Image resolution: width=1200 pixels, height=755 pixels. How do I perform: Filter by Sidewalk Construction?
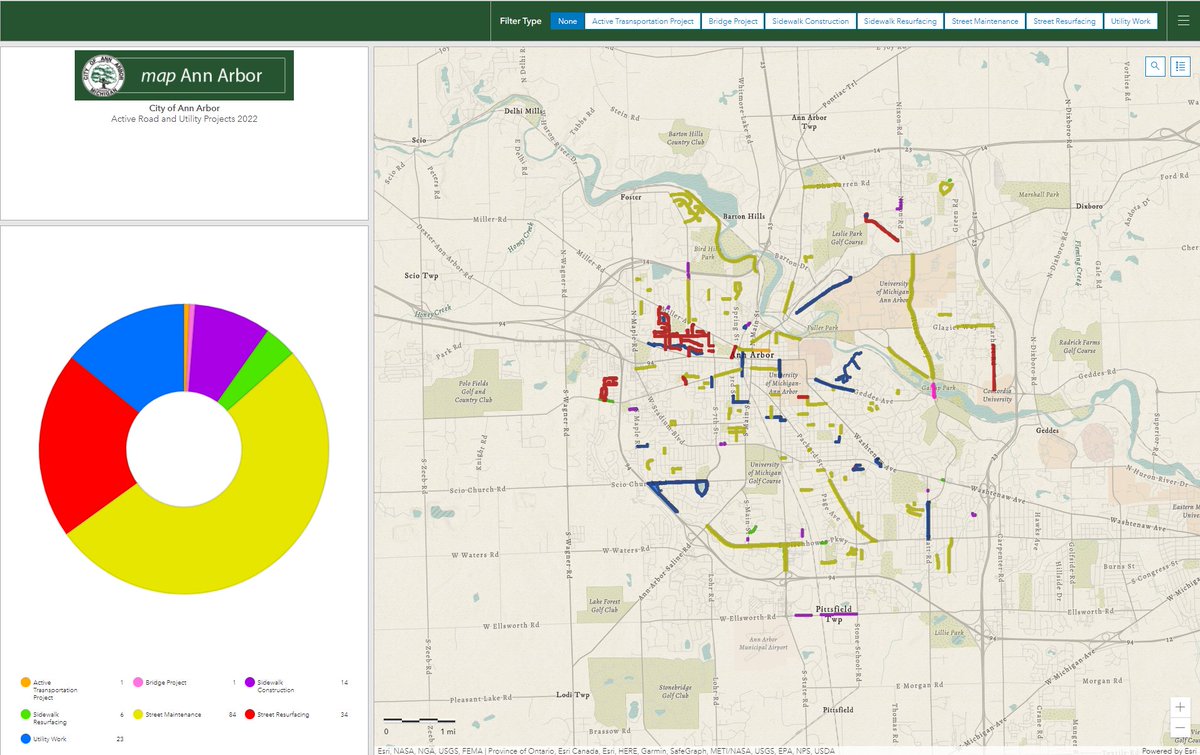coord(811,20)
